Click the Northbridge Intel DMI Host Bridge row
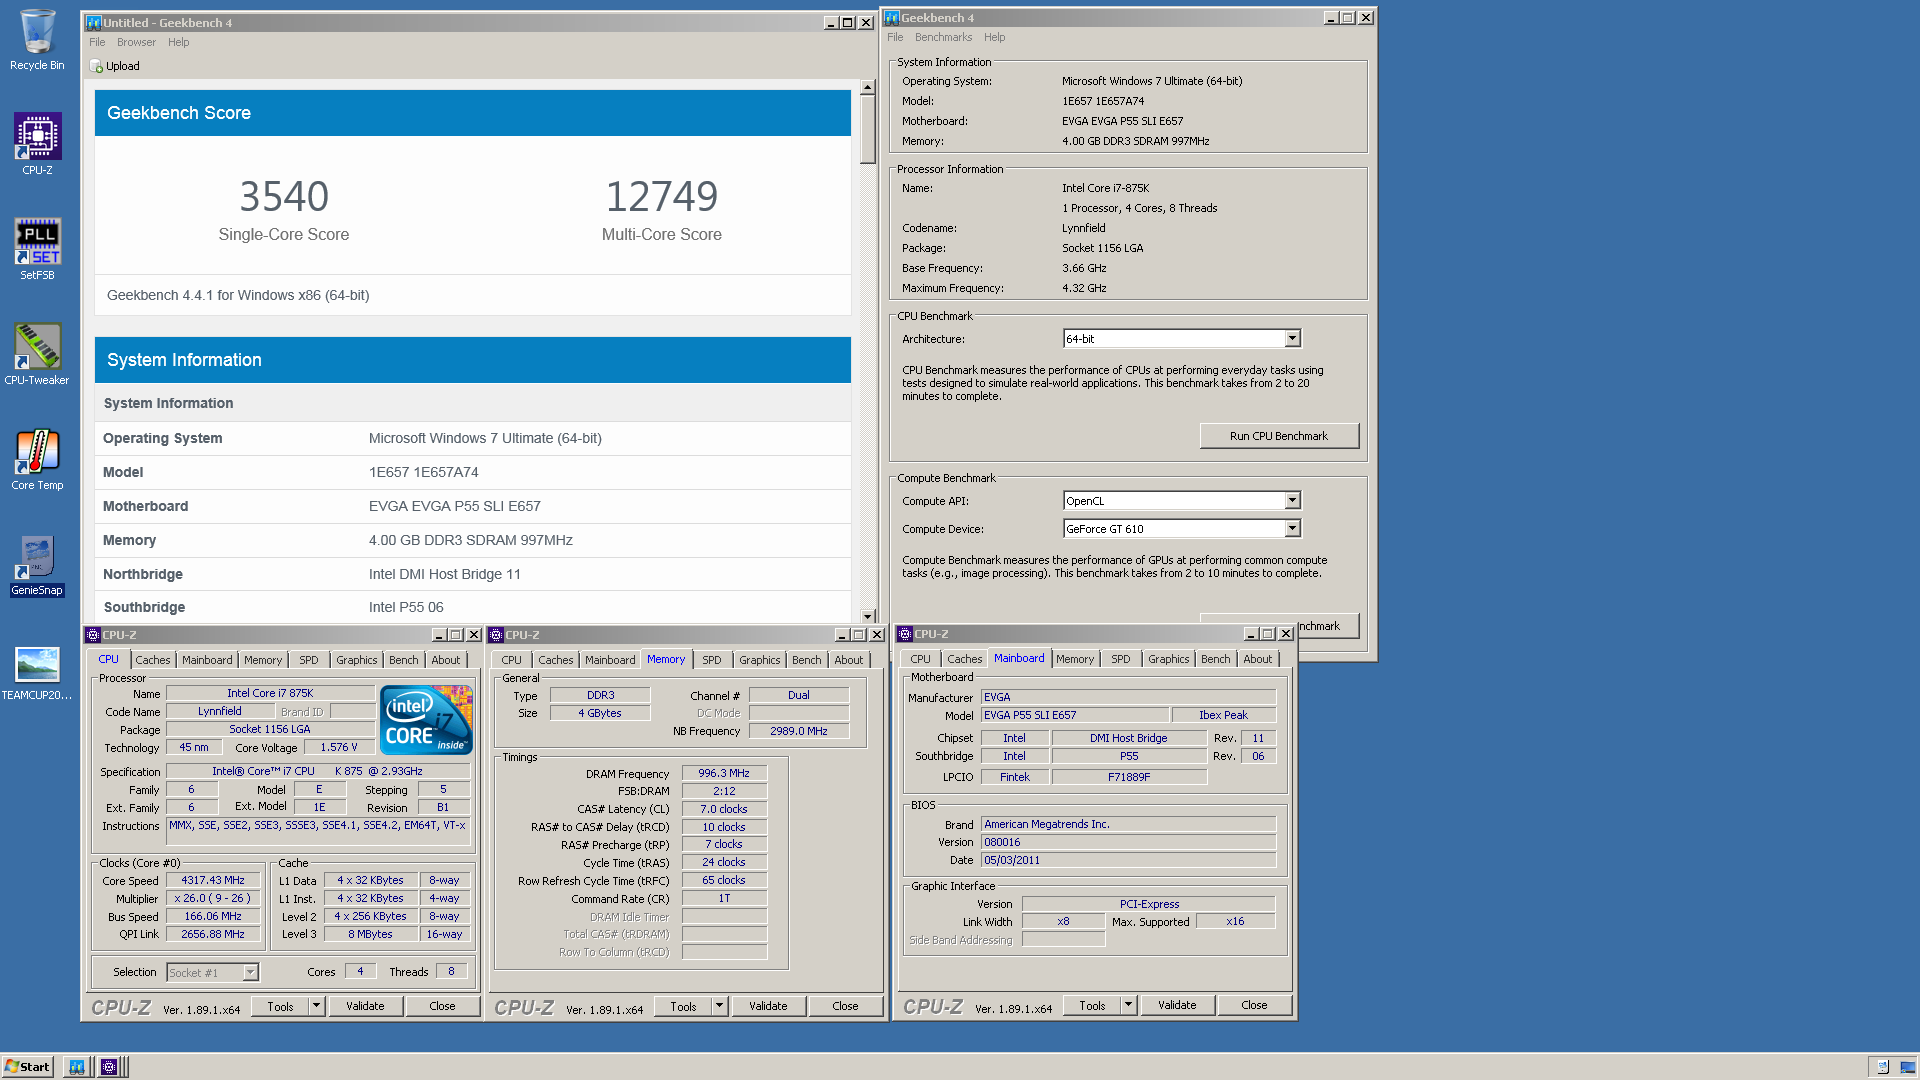This screenshot has height=1080, width=1920. click(473, 574)
